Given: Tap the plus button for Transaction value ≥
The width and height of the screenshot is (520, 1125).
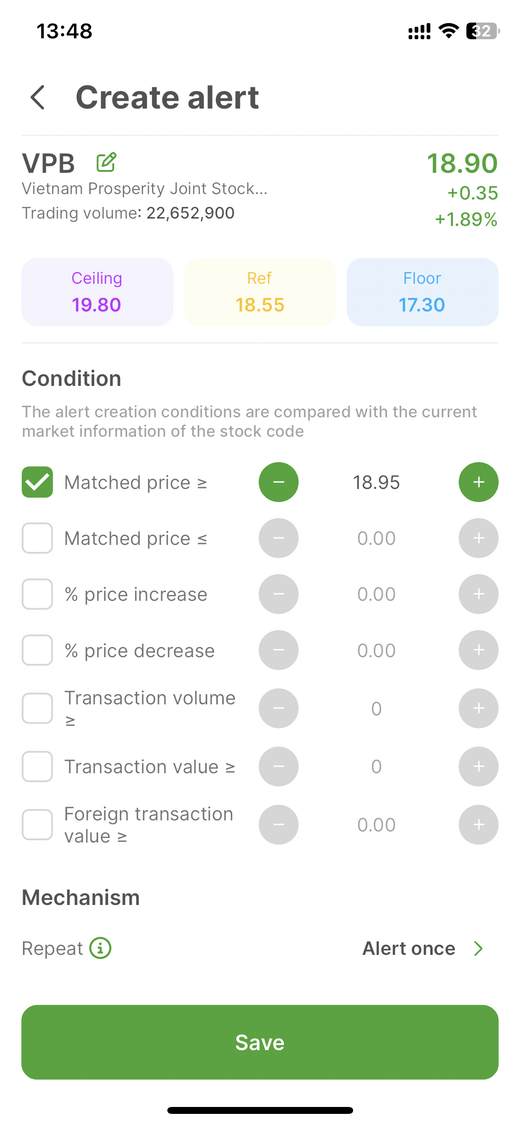Looking at the screenshot, I should click(x=478, y=766).
